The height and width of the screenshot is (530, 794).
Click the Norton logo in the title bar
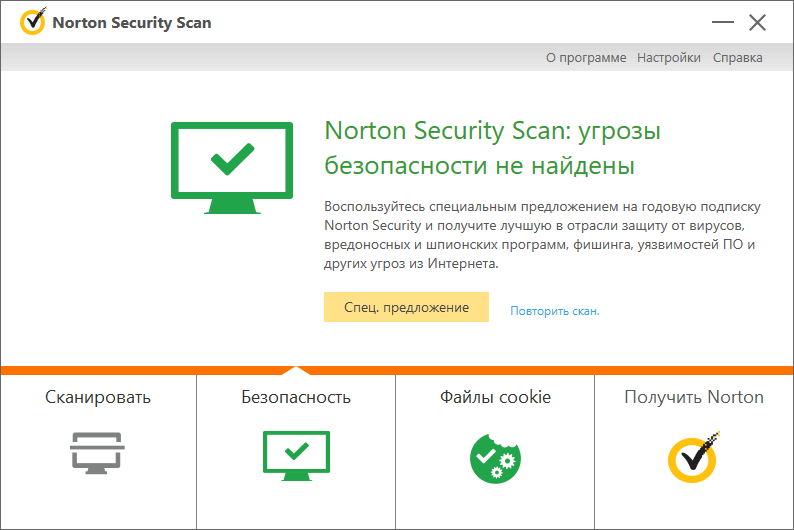point(32,22)
